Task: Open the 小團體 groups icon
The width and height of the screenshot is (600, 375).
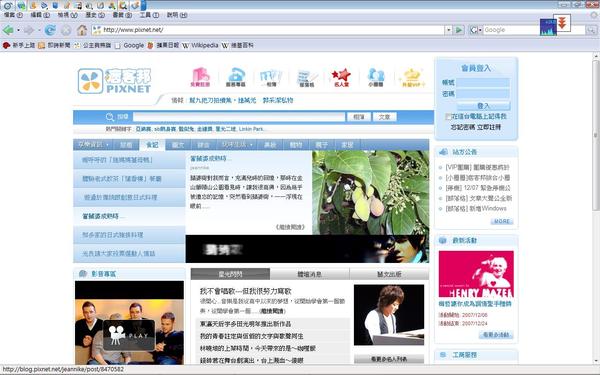Action: (376, 77)
